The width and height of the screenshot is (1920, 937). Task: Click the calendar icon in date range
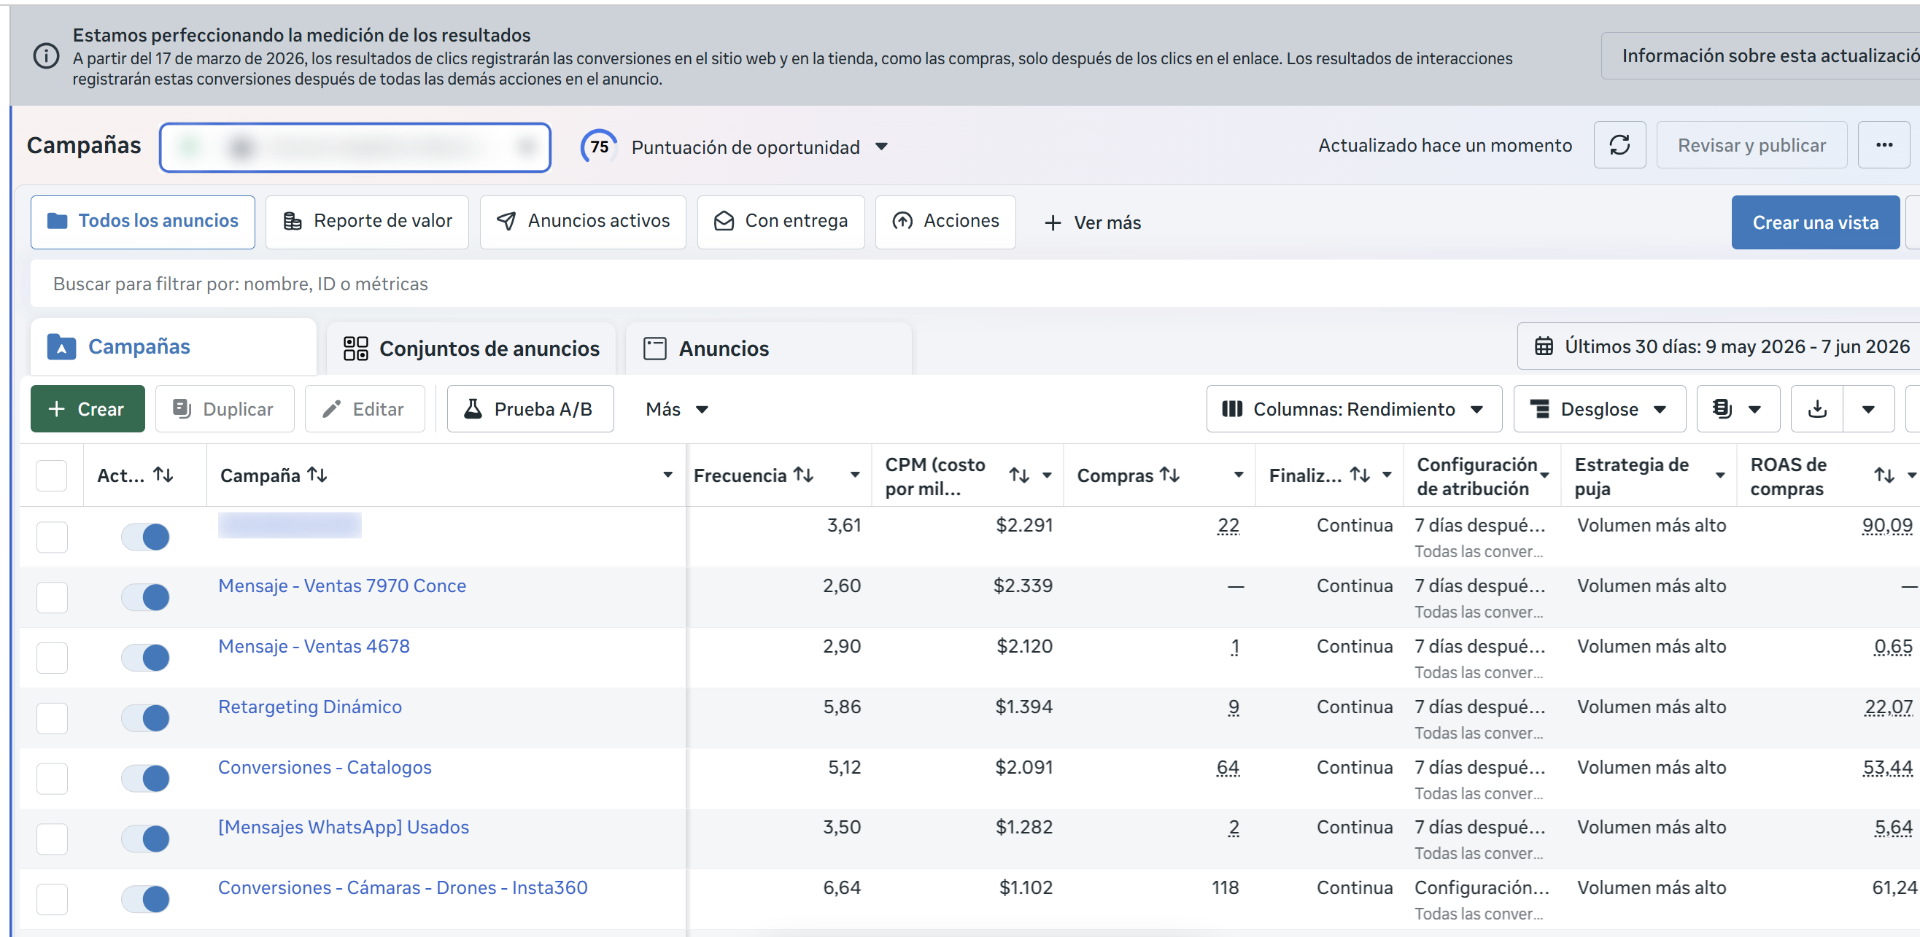pos(1544,346)
